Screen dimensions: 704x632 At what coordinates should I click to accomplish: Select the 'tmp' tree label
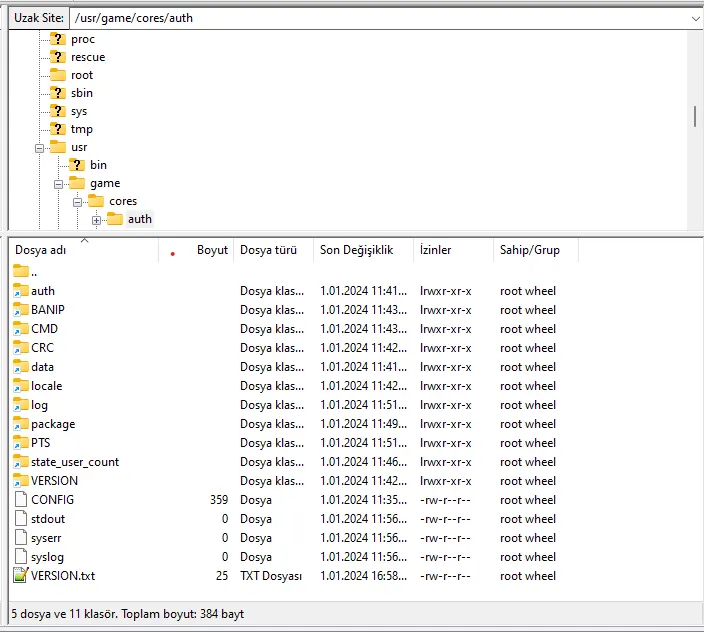point(82,129)
